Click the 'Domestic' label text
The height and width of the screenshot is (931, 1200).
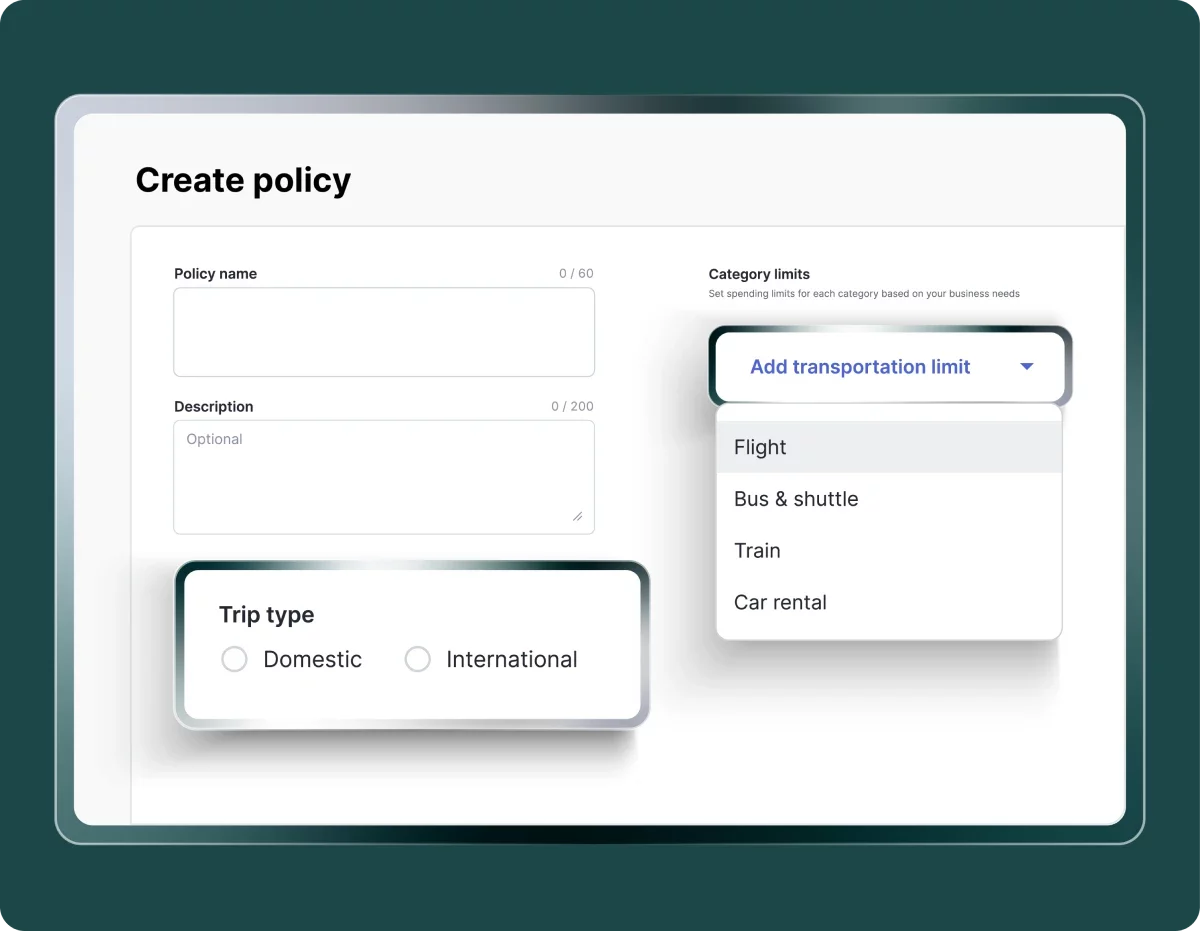point(312,660)
